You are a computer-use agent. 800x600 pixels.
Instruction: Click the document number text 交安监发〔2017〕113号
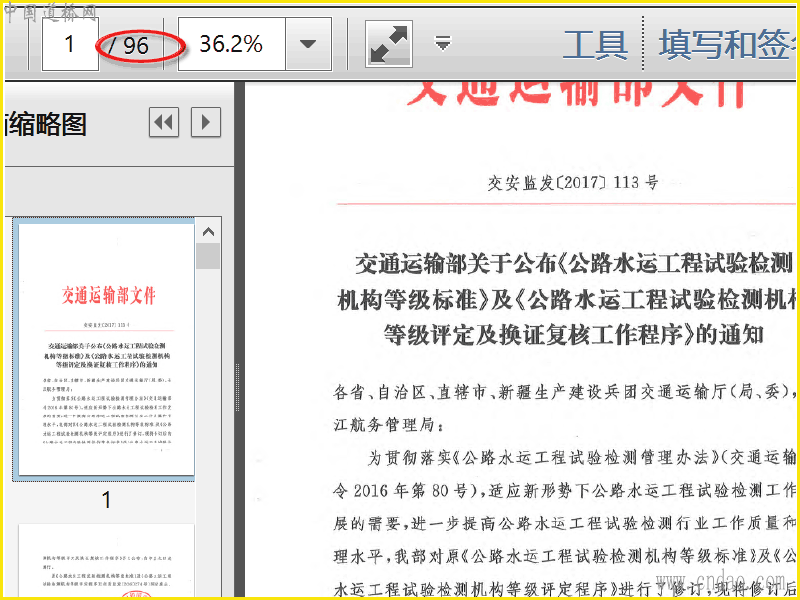pos(572,183)
